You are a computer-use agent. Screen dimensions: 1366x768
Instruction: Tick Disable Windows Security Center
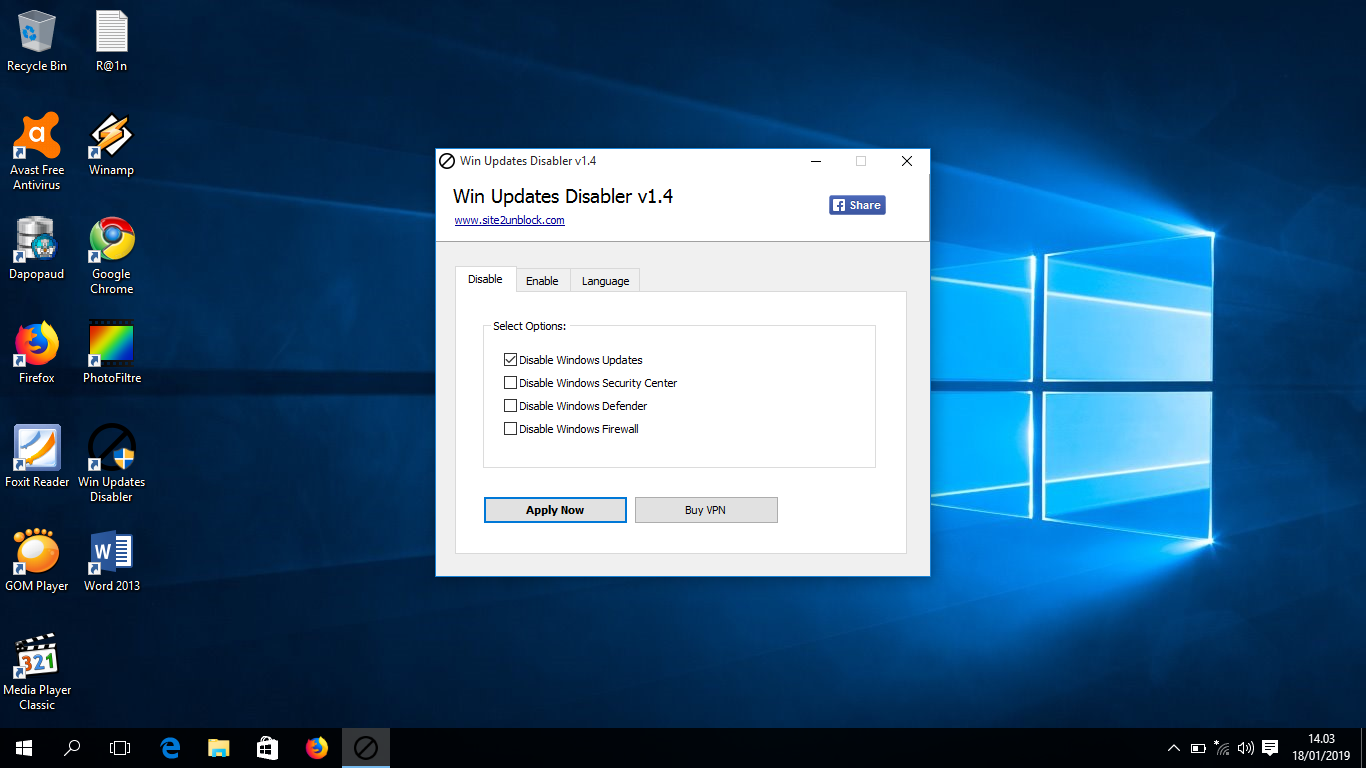click(510, 382)
